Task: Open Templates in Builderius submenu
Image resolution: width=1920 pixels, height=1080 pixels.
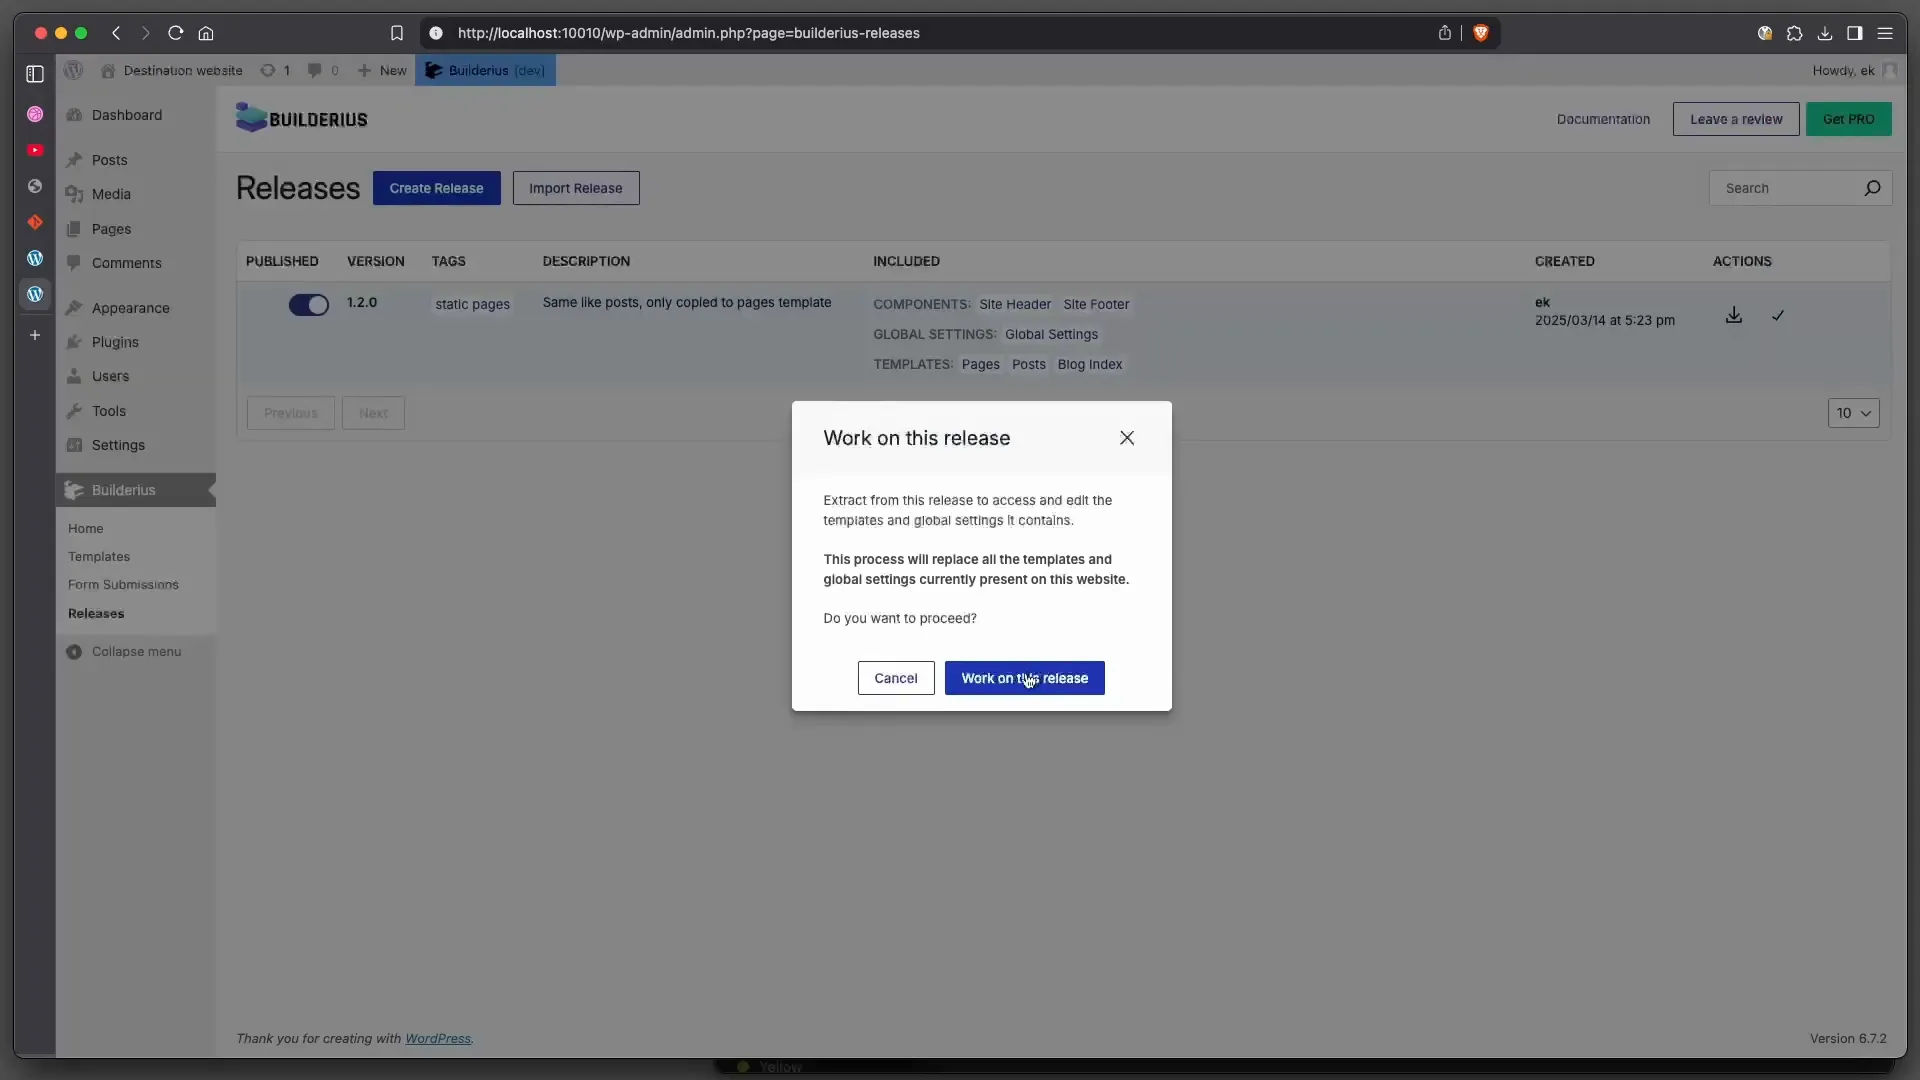Action: click(x=99, y=556)
